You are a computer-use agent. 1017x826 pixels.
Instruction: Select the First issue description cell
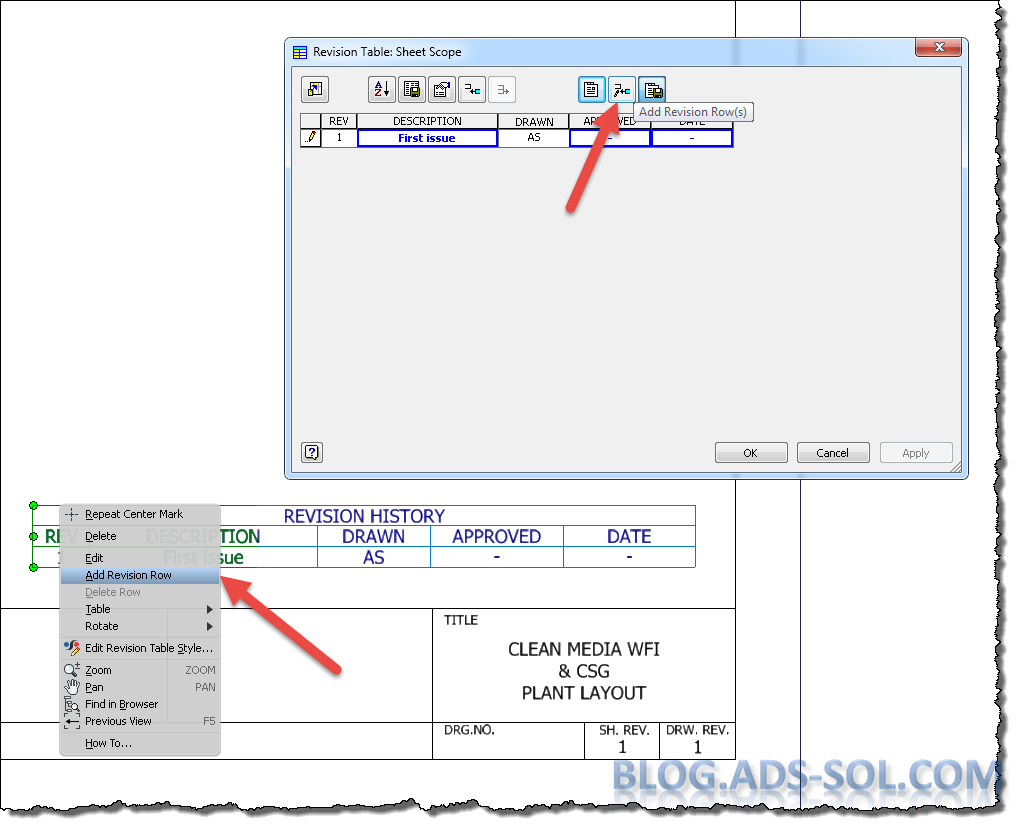pyautogui.click(x=427, y=137)
